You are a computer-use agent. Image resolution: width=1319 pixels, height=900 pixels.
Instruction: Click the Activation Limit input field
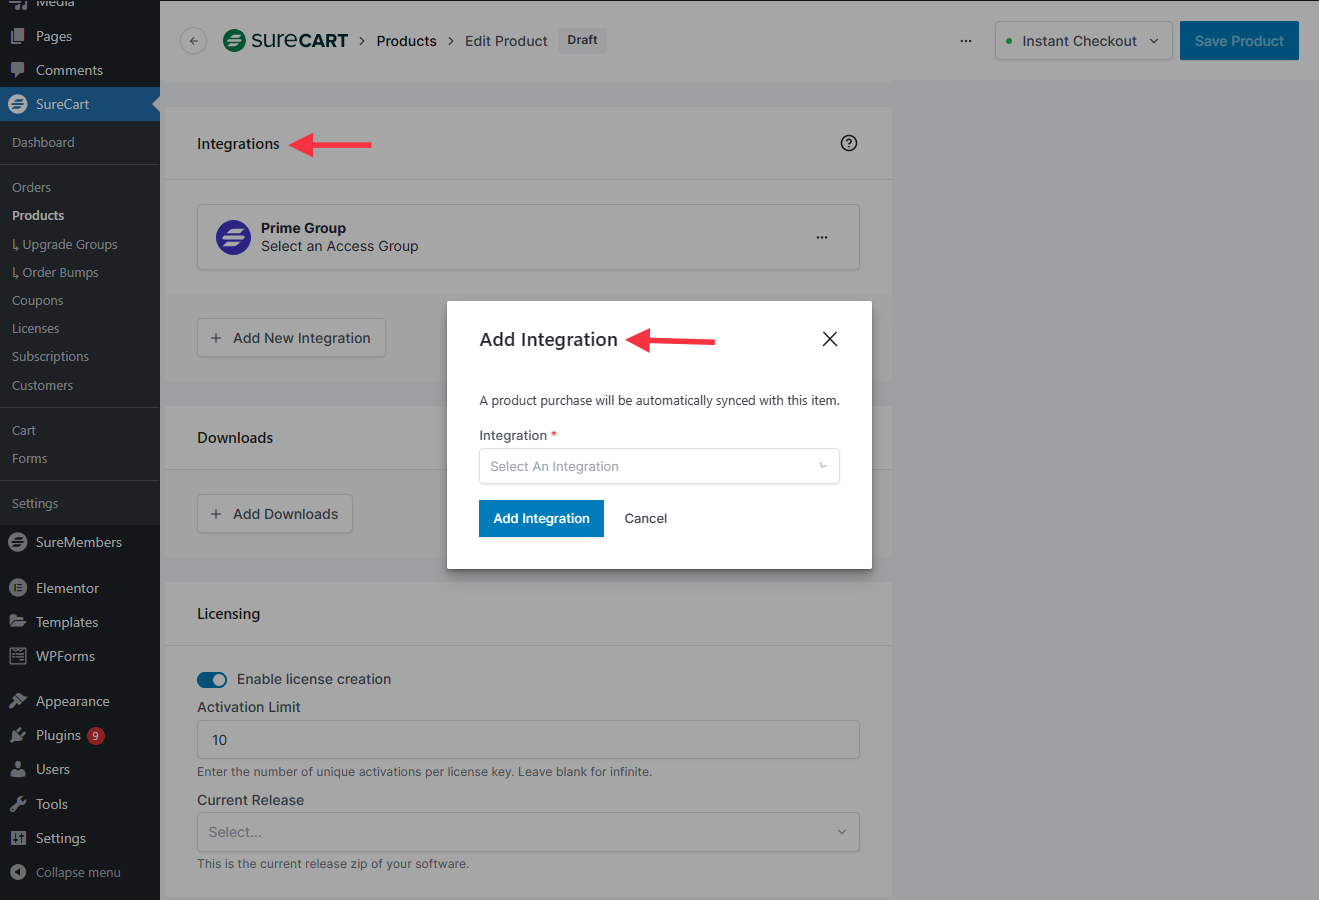coord(528,740)
